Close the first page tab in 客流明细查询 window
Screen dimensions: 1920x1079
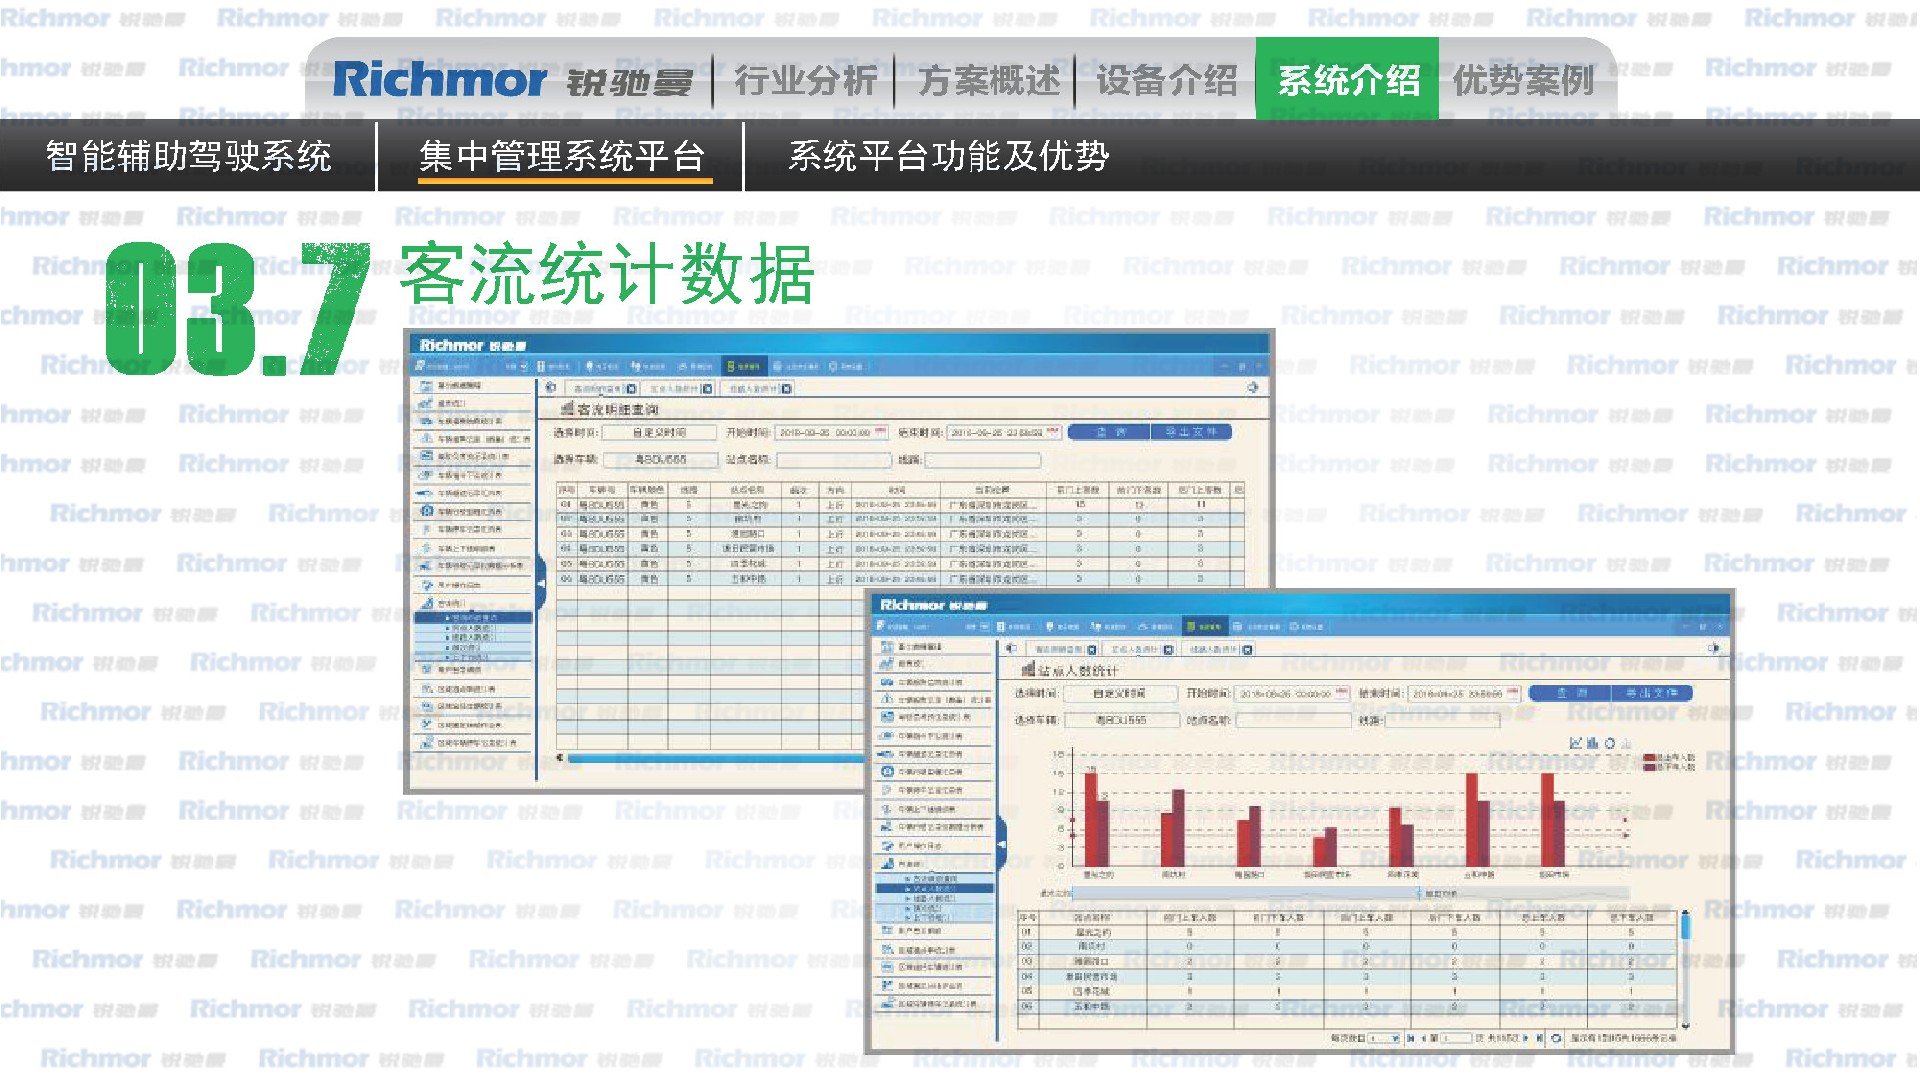[631, 388]
